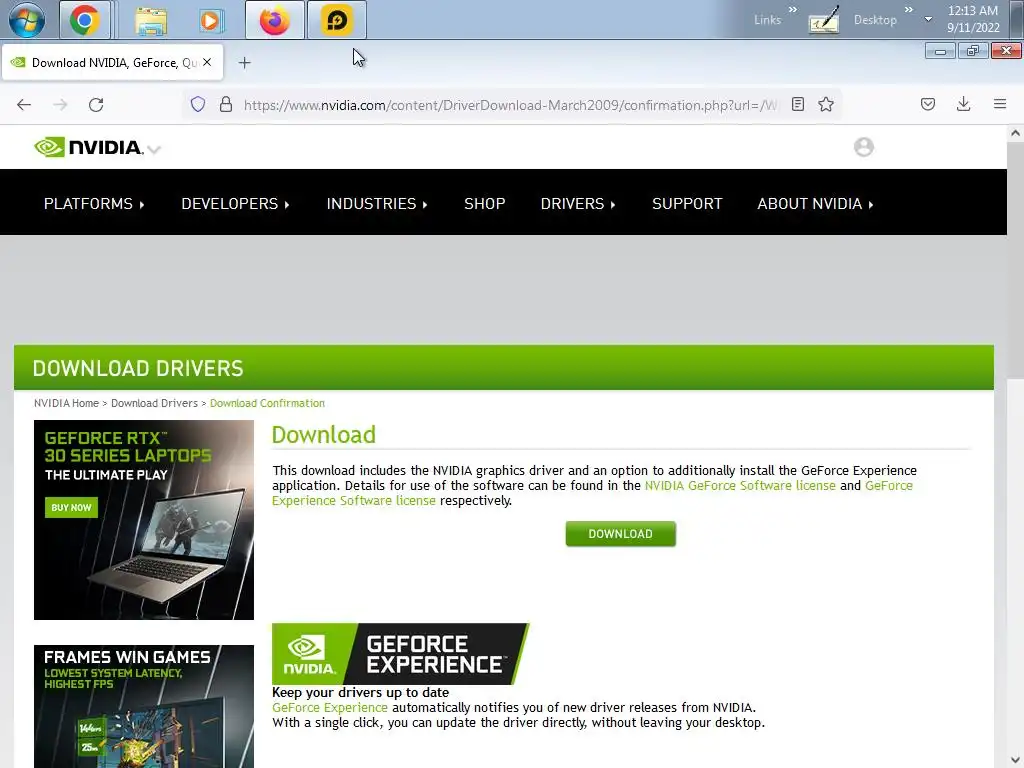
Task: Show hidden tray icons arrow
Action: (928, 20)
